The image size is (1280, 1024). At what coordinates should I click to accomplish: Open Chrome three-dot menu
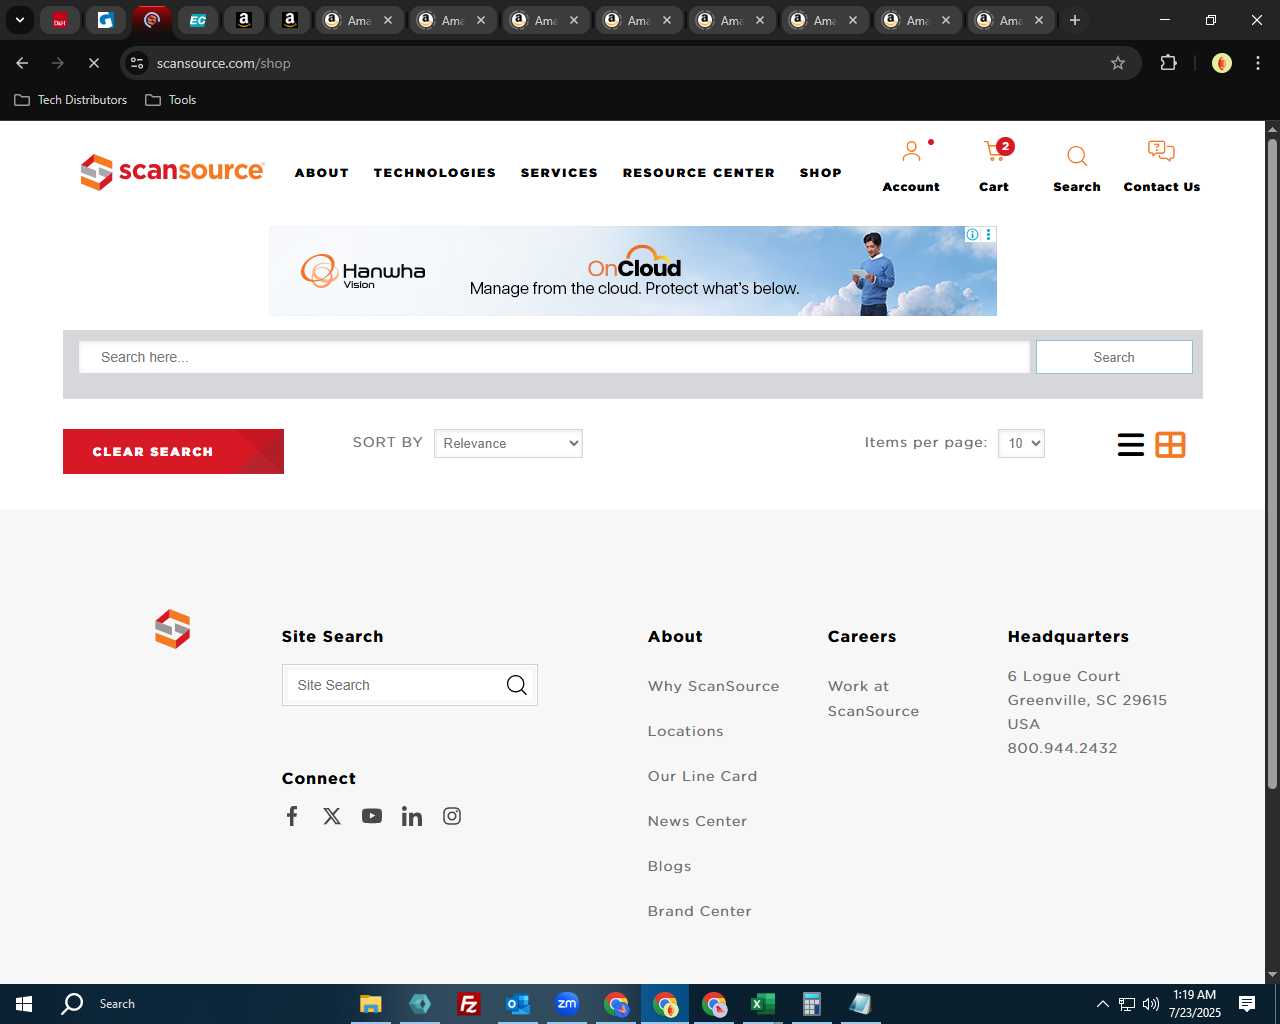(x=1258, y=63)
